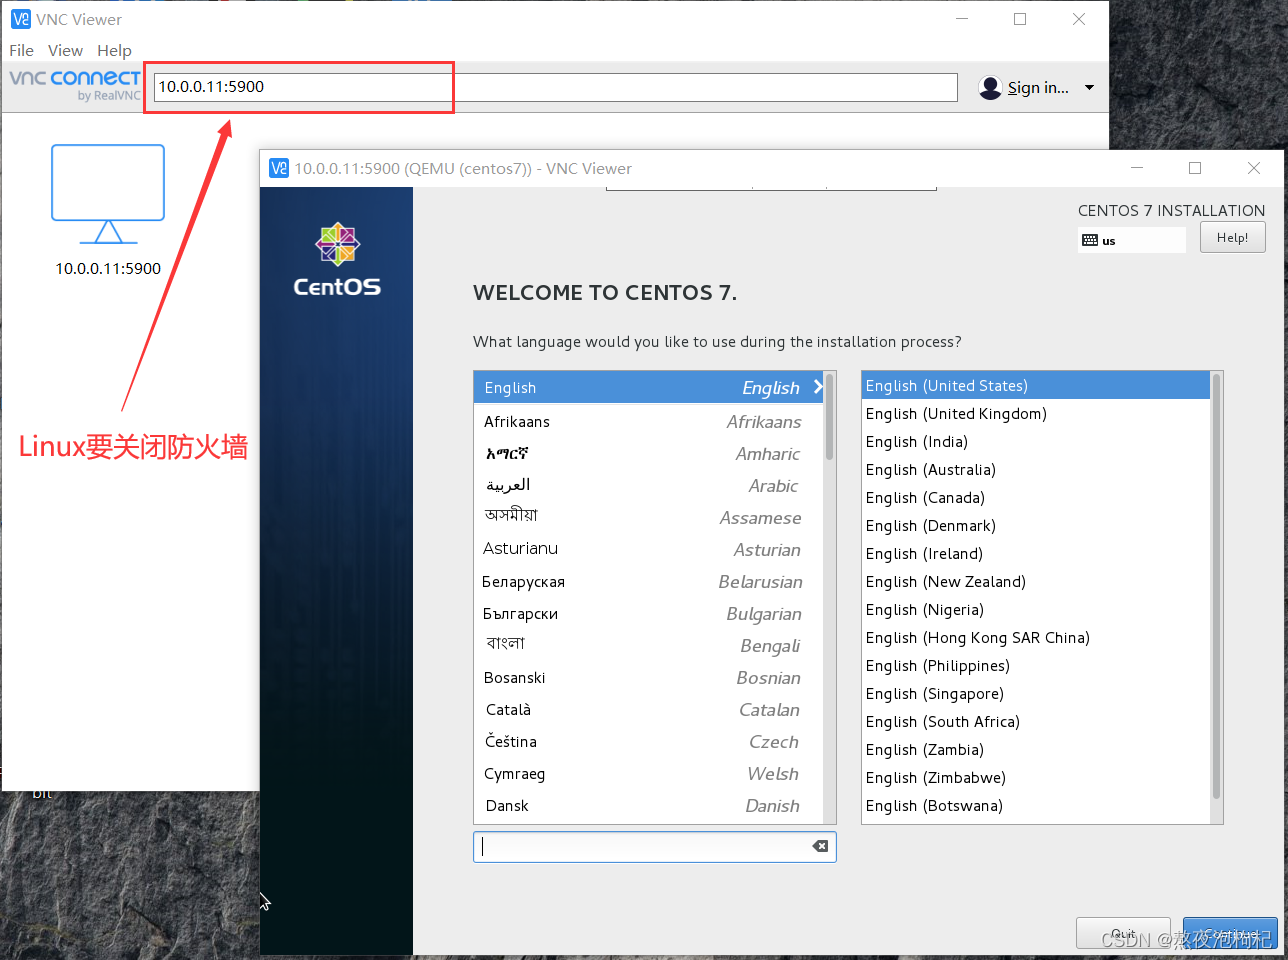Choose English (United Kingdom) locale

(x=1035, y=414)
